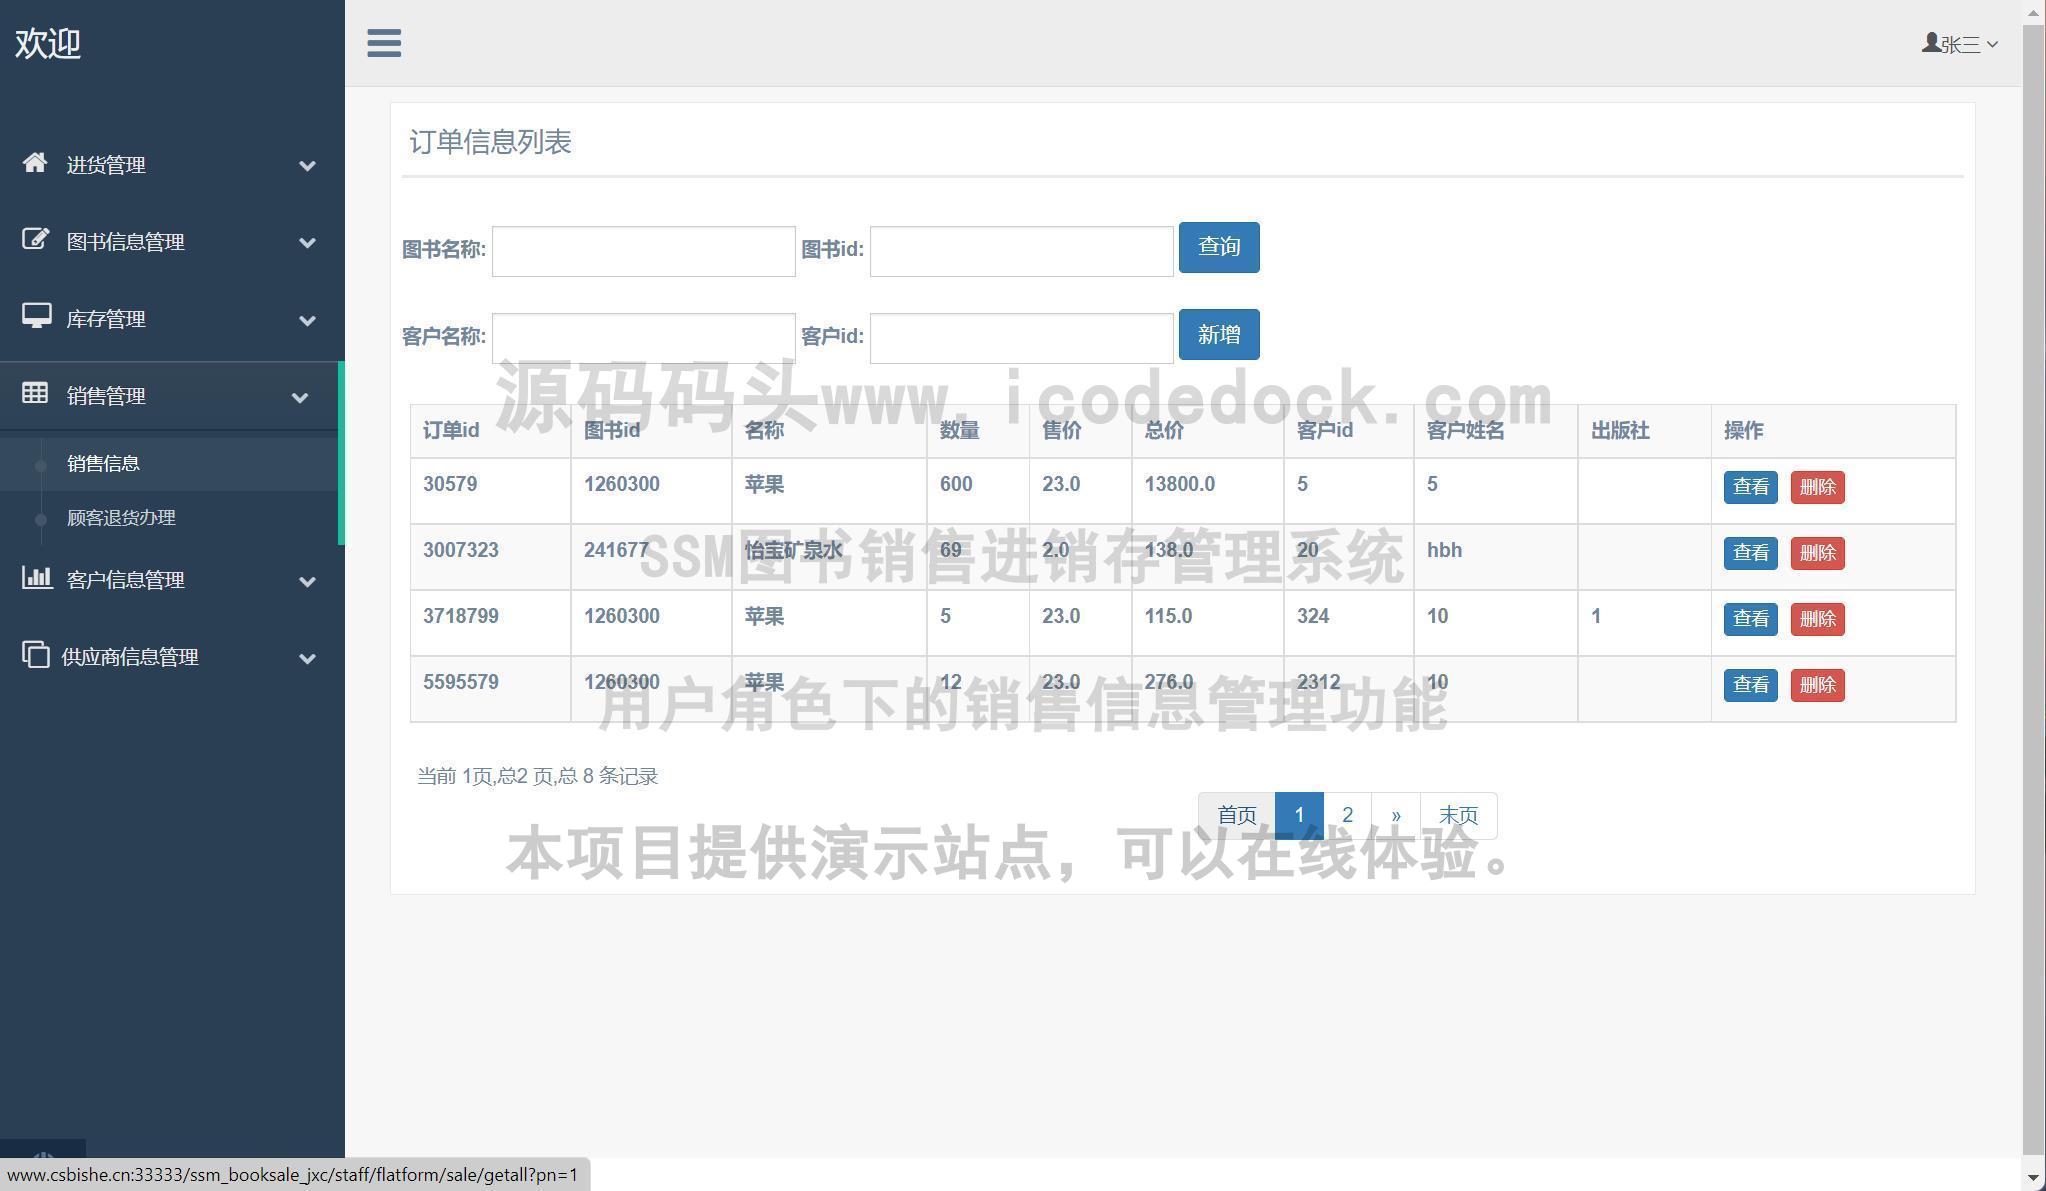Click the user avatar icon near 张三
The height and width of the screenshot is (1191, 2046).
tap(1930, 43)
